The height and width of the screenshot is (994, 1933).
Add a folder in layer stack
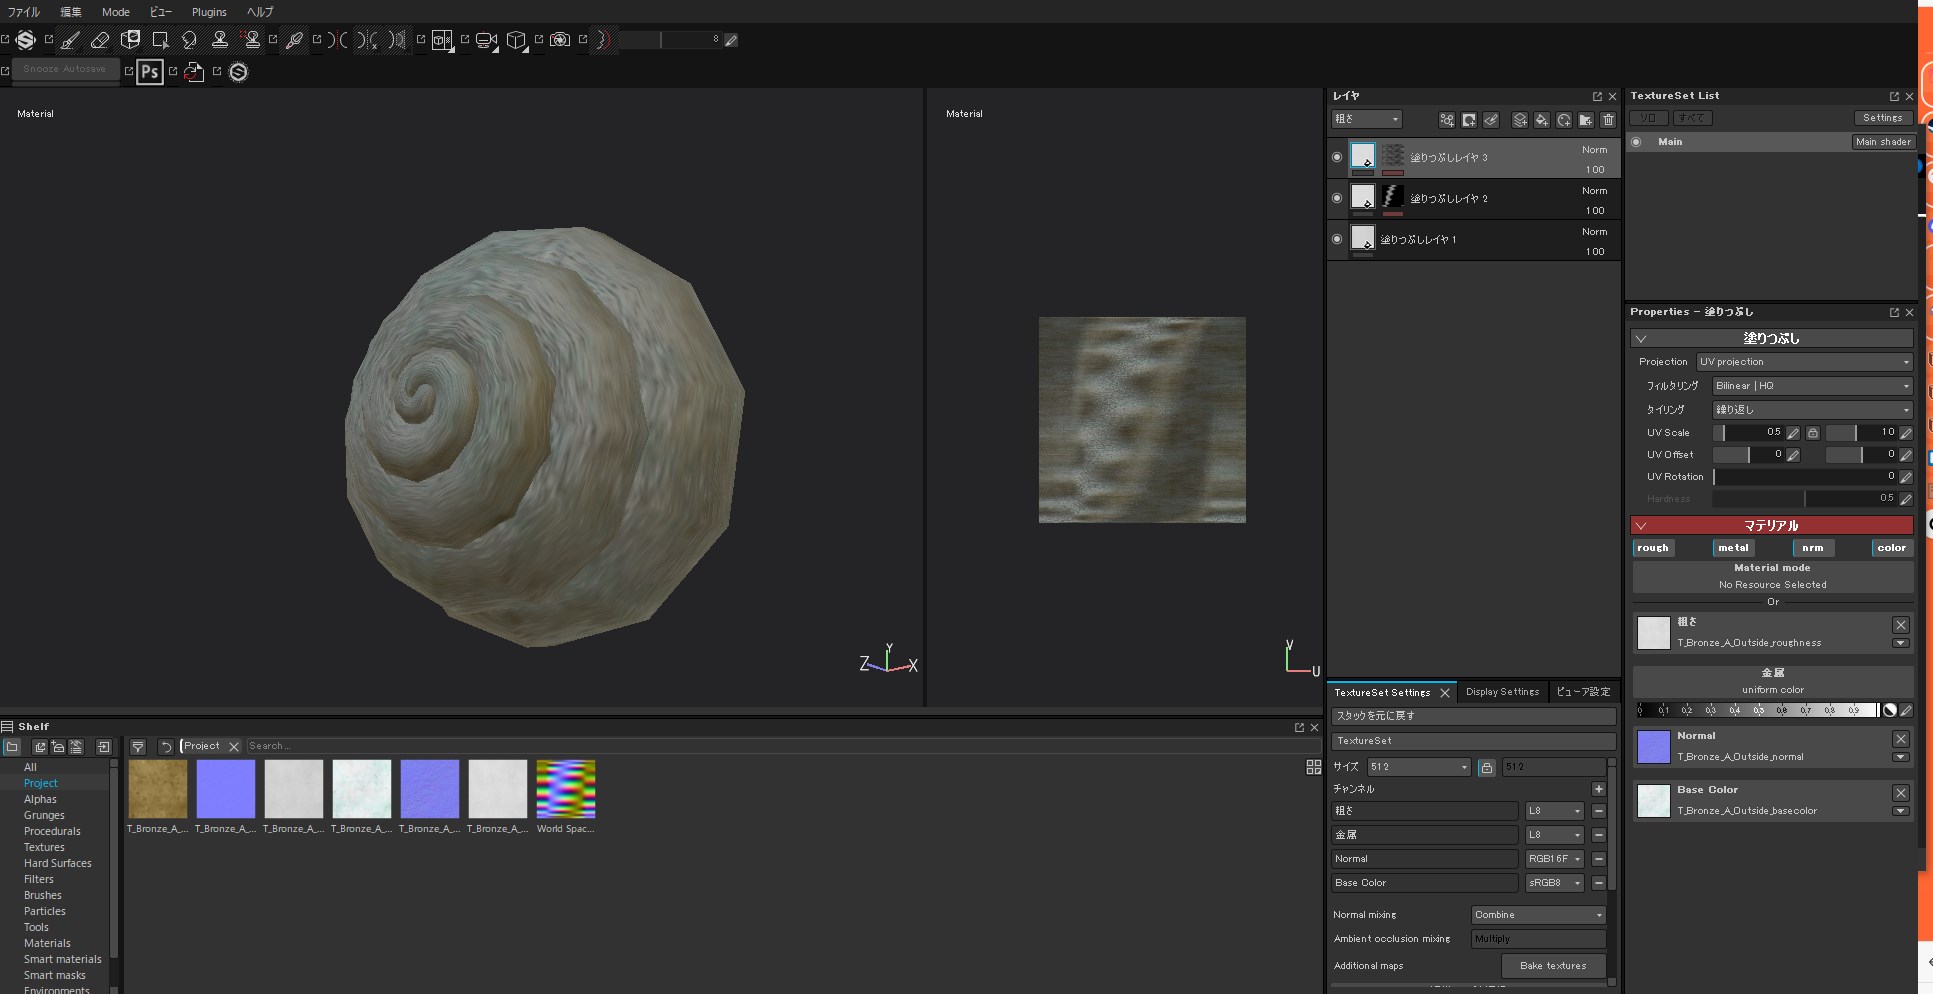click(x=1586, y=120)
